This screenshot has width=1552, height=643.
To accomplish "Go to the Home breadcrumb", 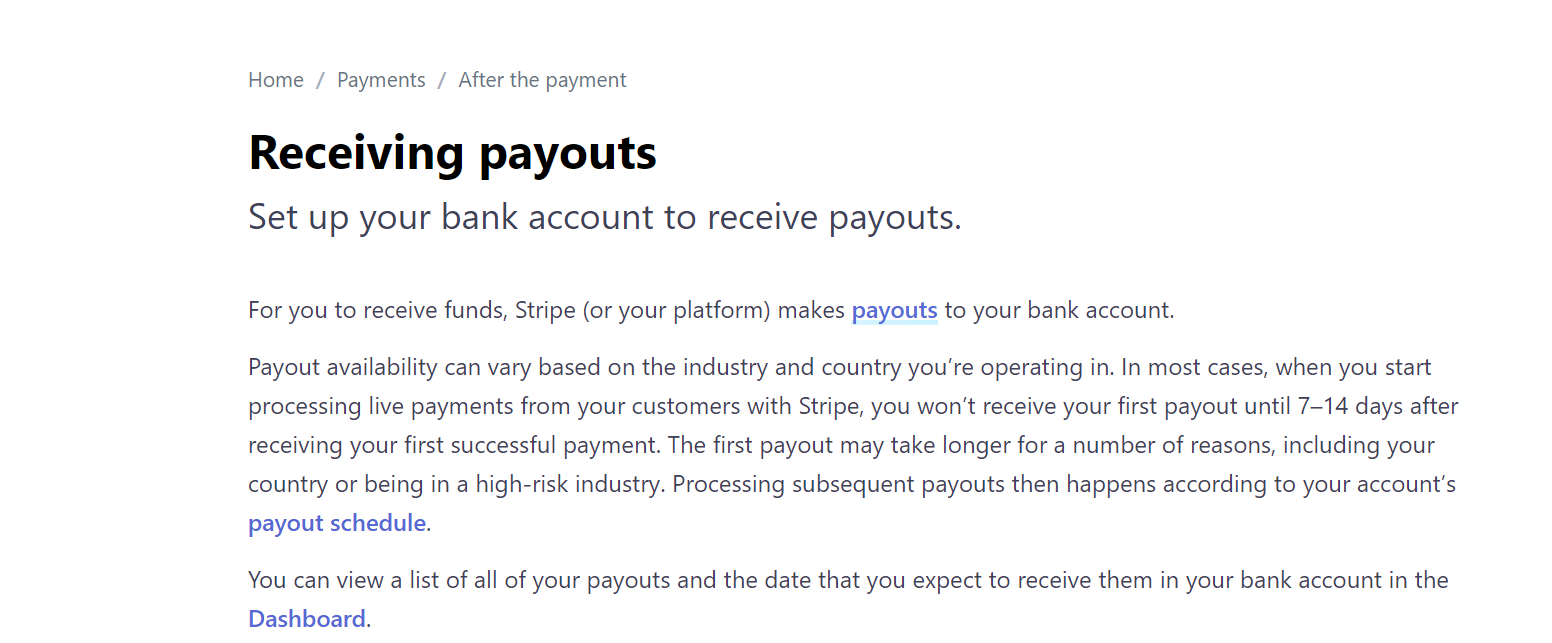I will (276, 80).
